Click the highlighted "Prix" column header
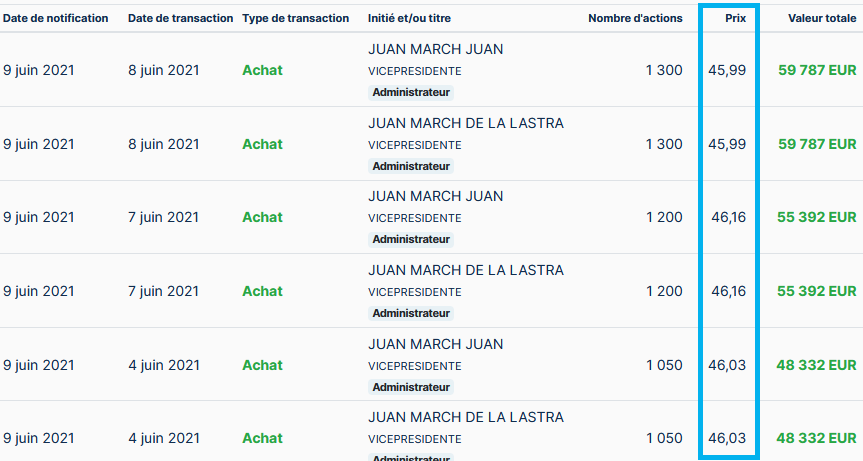The height and width of the screenshot is (461, 863). tap(736, 18)
